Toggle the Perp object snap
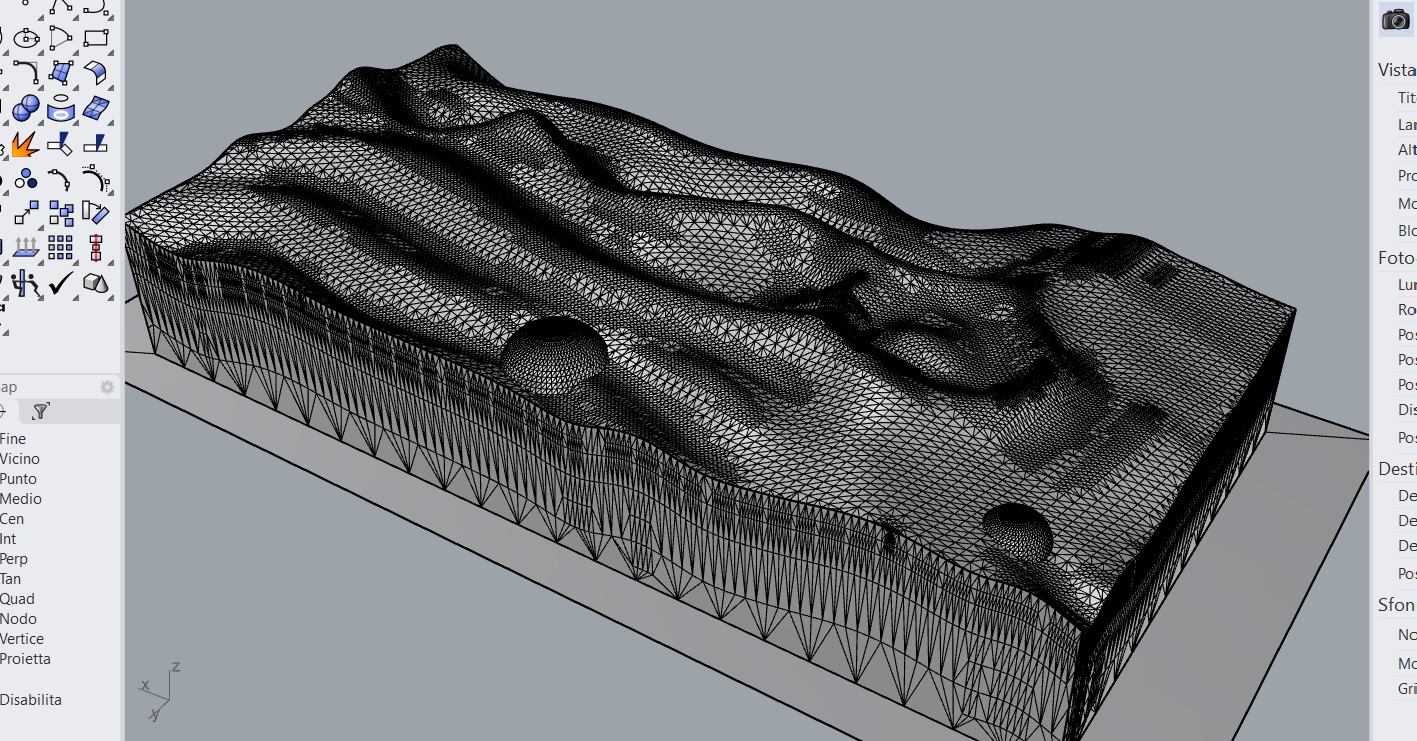Screen dimensions: 1417x741 [x=14, y=559]
